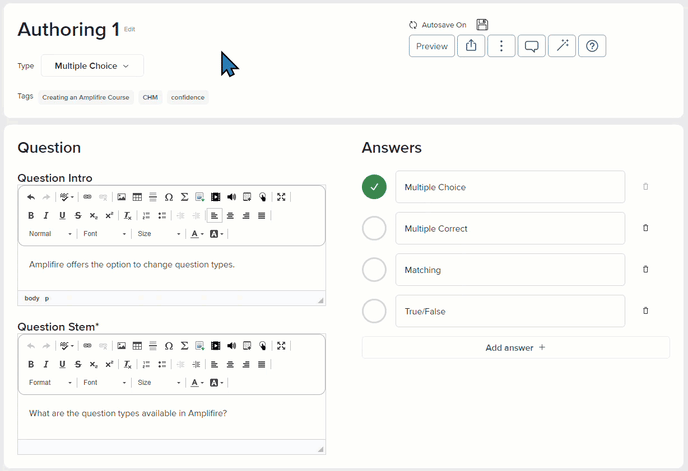
Task: Insert horizontal line in Question Intro toolbar
Action: coord(153,197)
